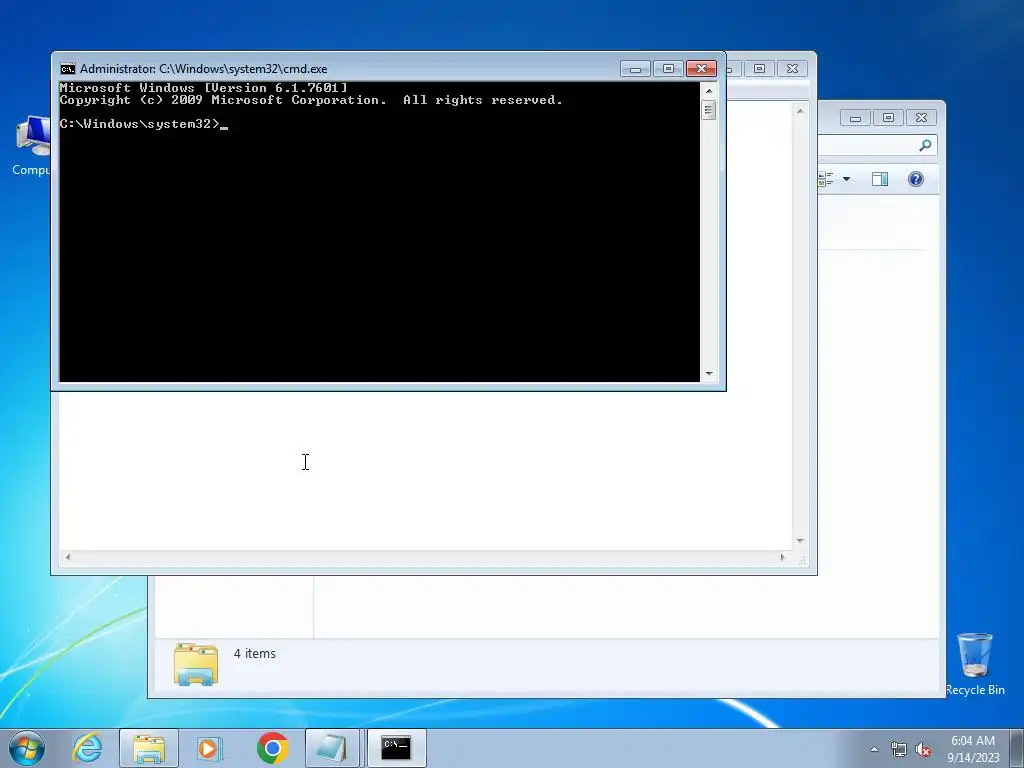Close the Explorer window
This screenshot has width=1024, height=768.
point(921,118)
